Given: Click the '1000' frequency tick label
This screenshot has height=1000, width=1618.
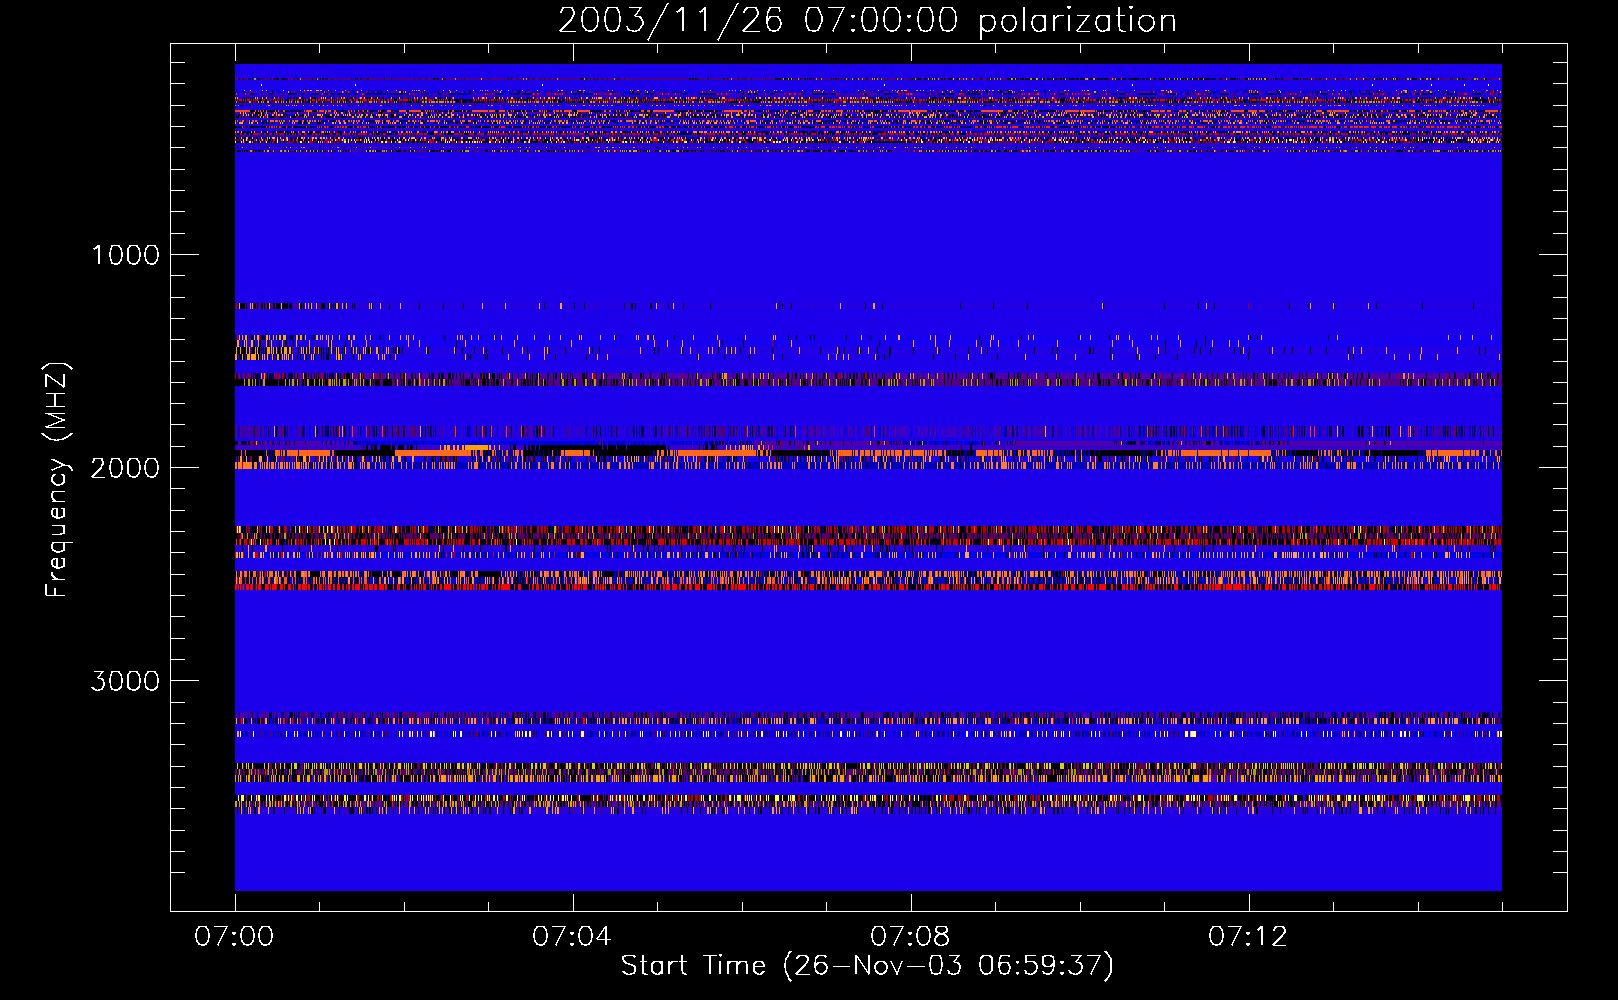Looking at the screenshot, I should (x=125, y=255).
